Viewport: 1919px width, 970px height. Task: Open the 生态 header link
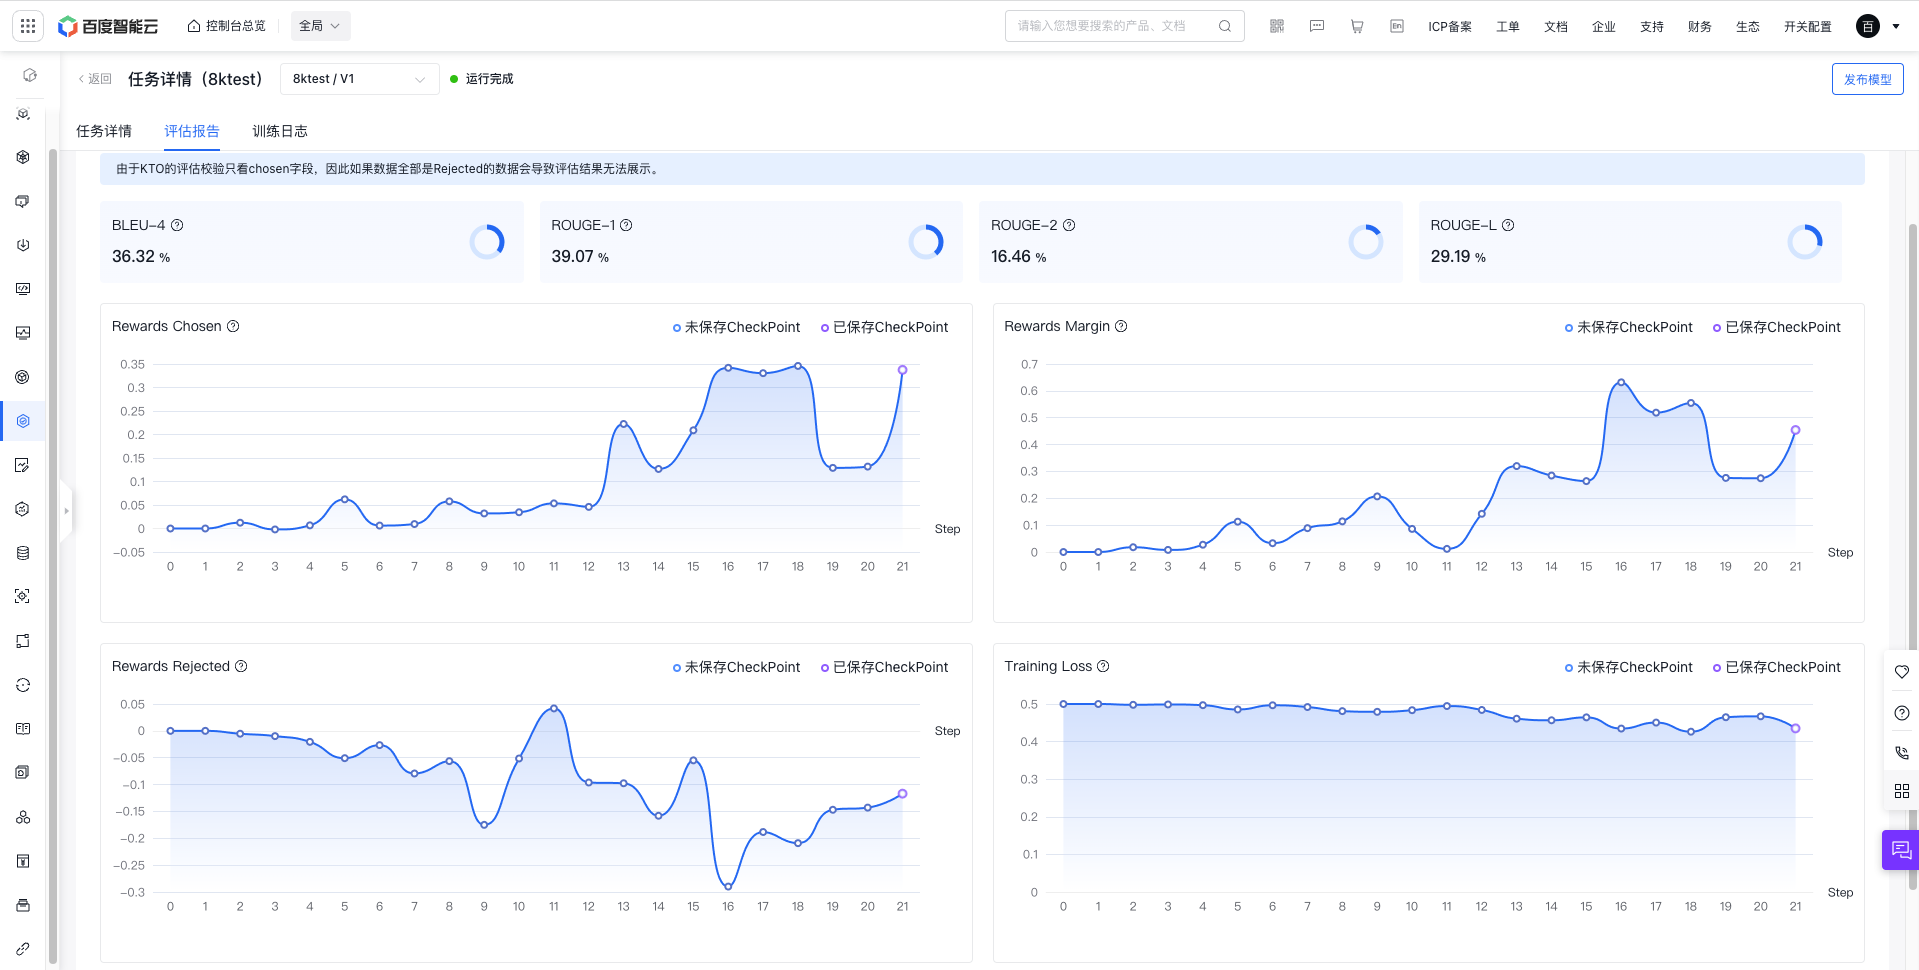[1748, 27]
